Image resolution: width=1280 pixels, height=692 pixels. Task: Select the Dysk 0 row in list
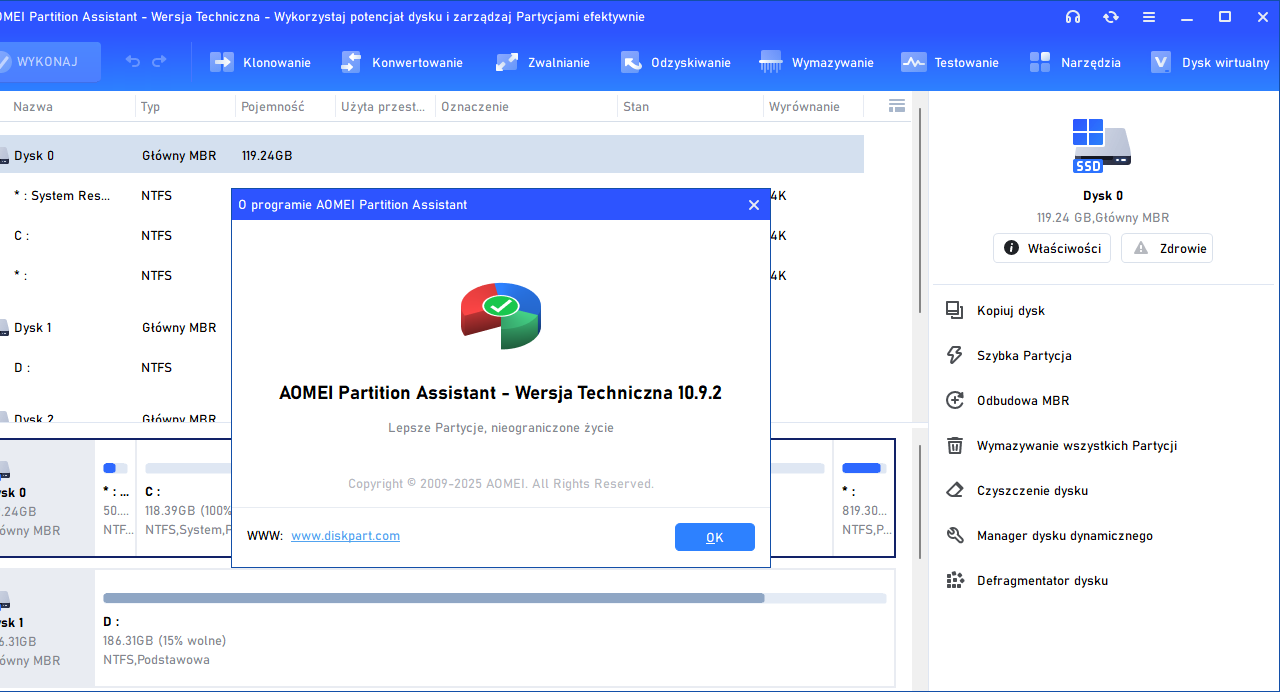pos(432,155)
